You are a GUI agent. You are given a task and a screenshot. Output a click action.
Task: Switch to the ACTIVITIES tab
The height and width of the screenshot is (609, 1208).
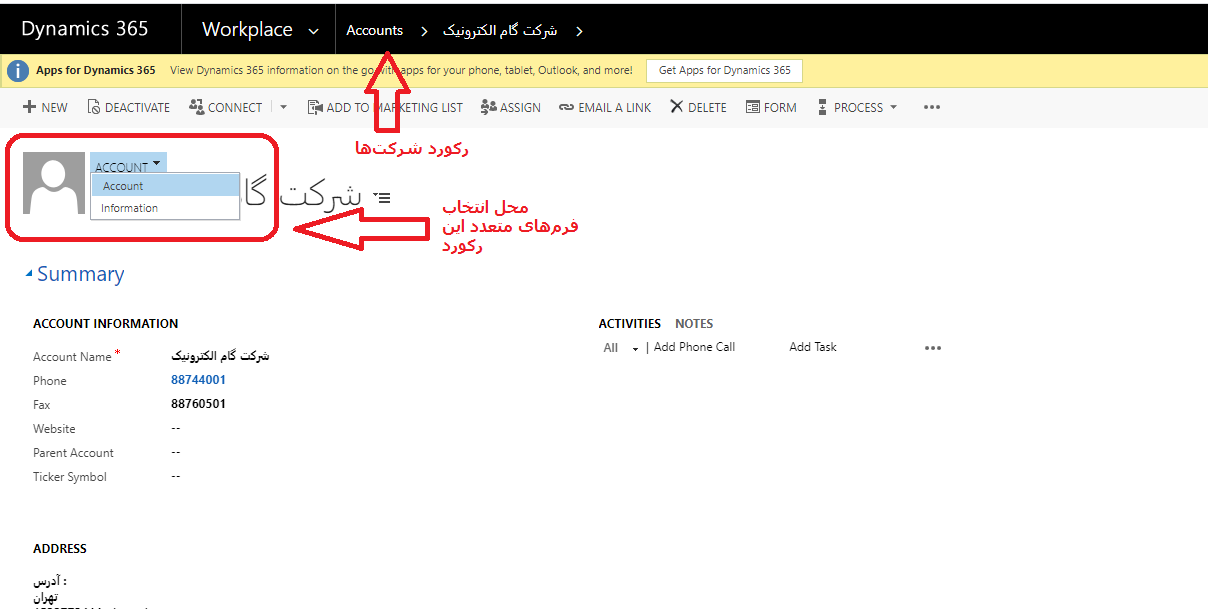click(x=630, y=323)
